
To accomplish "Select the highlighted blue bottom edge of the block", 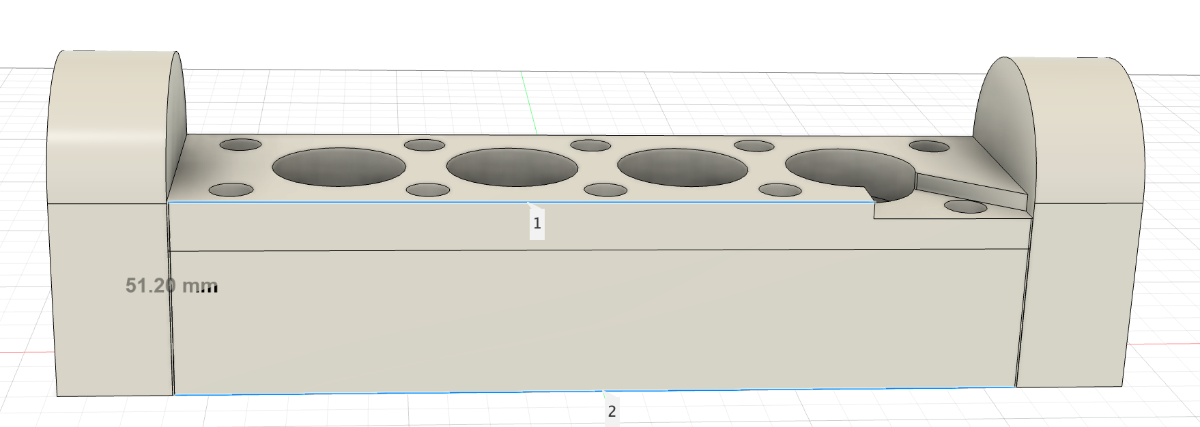I will tap(595, 392).
